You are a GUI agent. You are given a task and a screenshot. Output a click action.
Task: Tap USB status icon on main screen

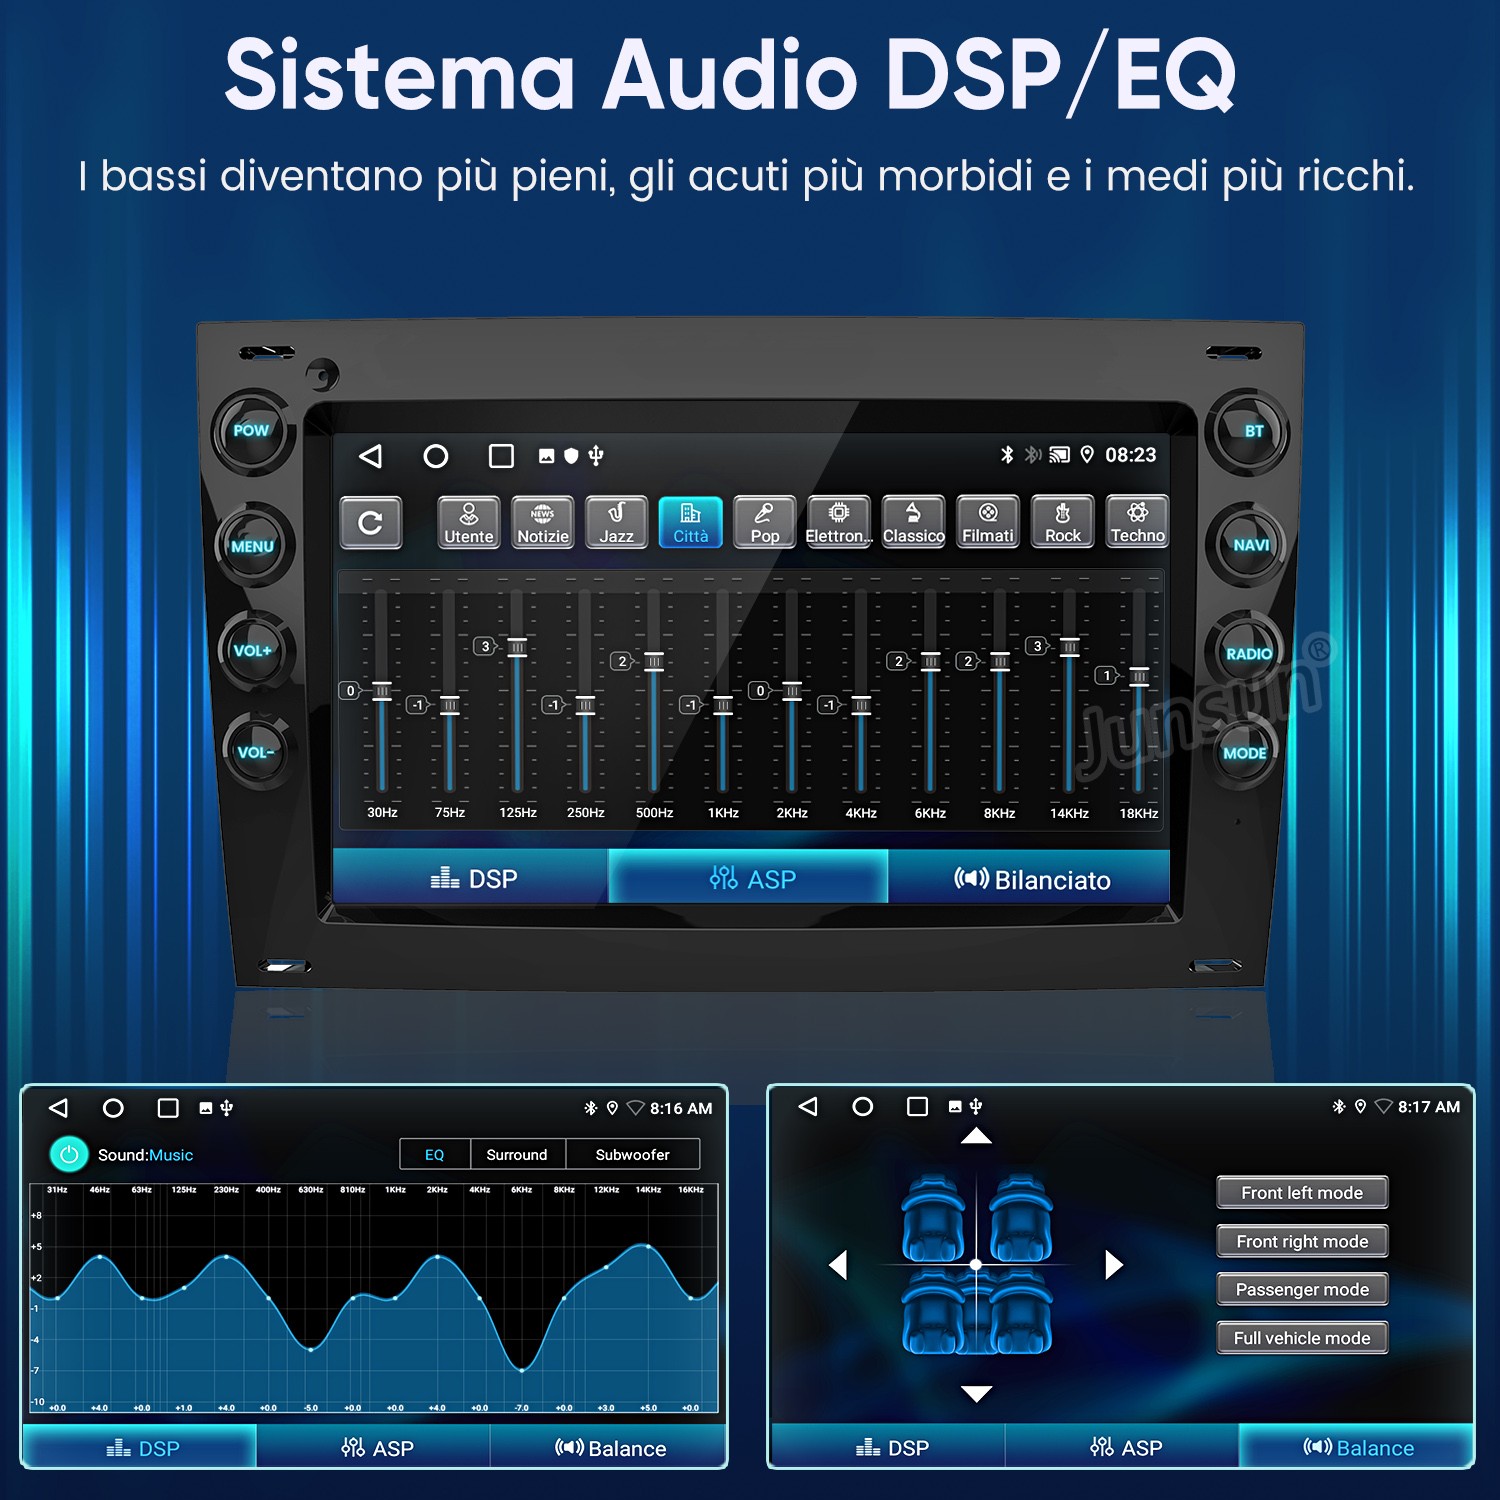(596, 456)
